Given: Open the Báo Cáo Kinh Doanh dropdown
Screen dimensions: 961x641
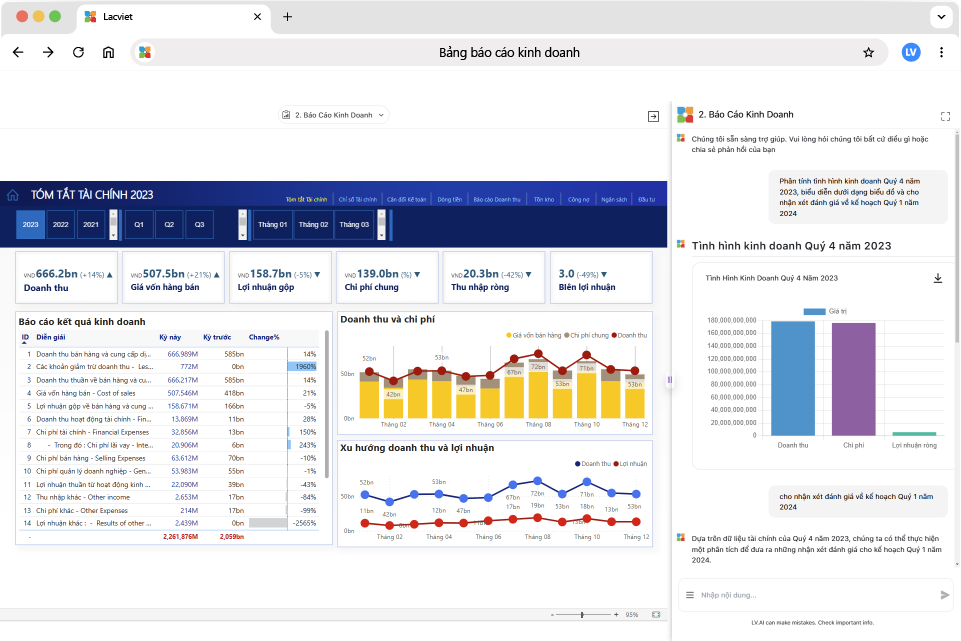Looking at the screenshot, I should tap(333, 115).
